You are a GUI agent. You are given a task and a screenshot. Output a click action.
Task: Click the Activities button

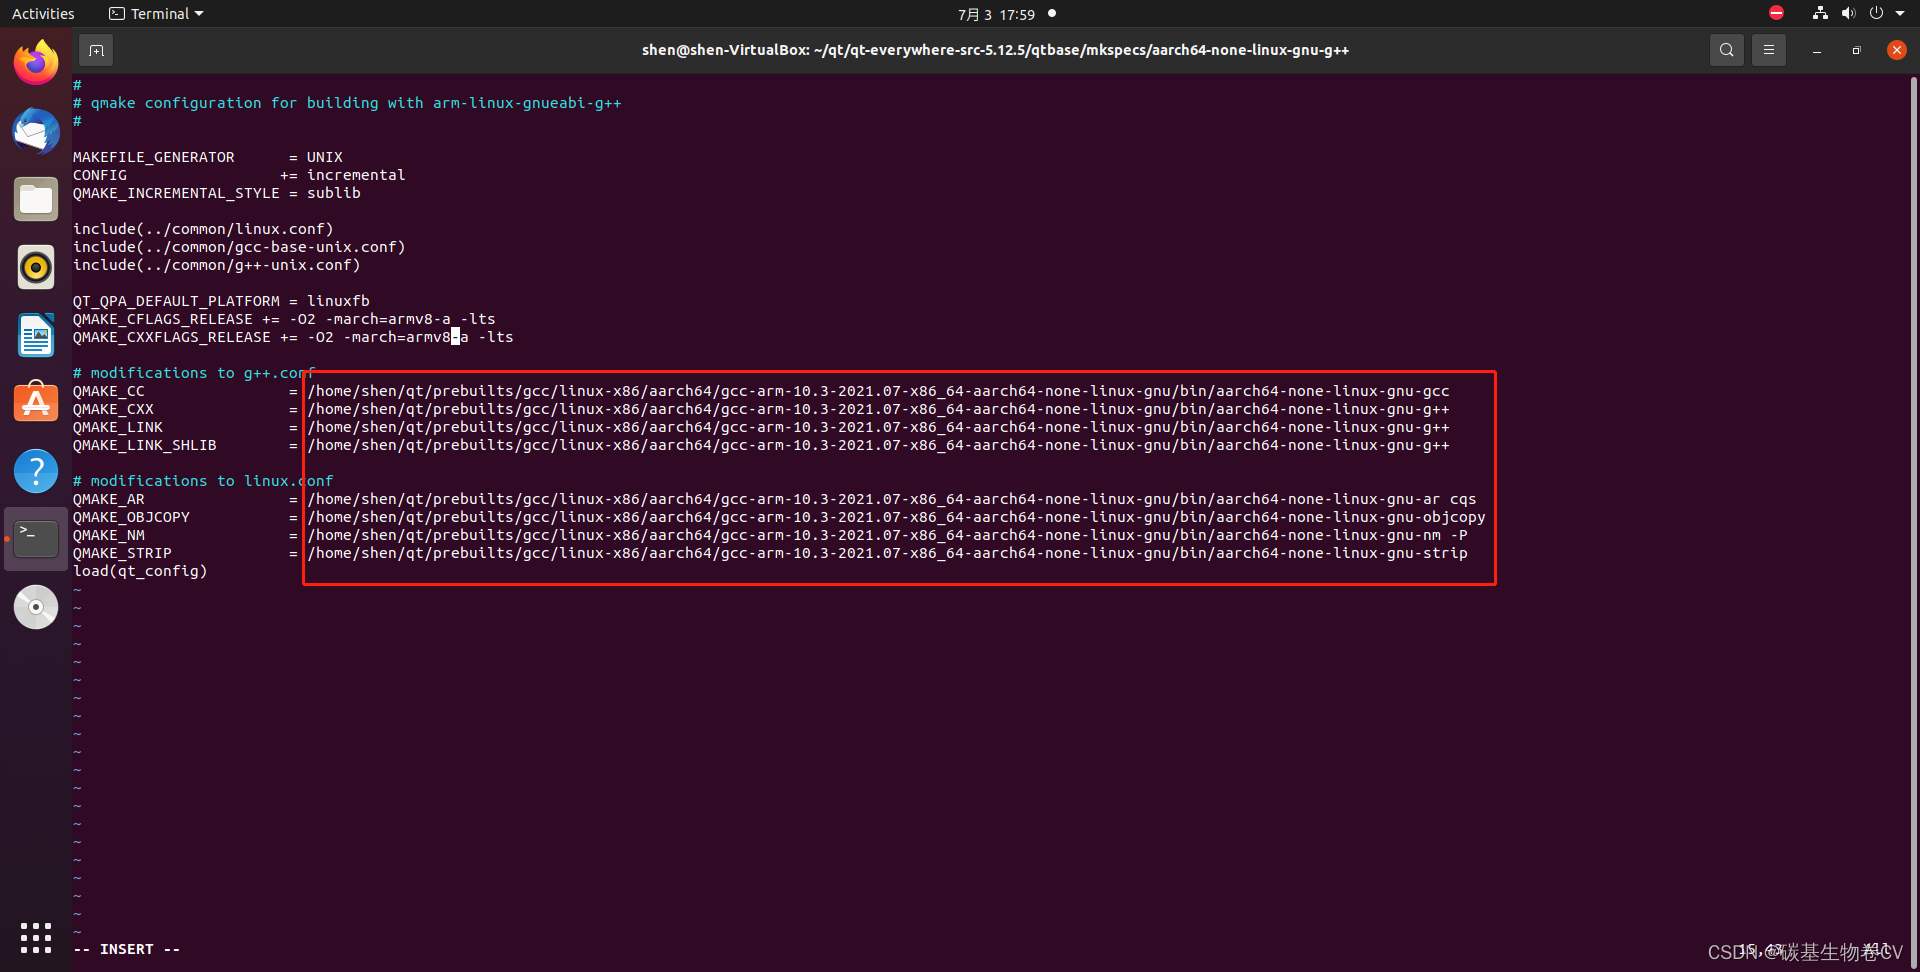(x=43, y=14)
